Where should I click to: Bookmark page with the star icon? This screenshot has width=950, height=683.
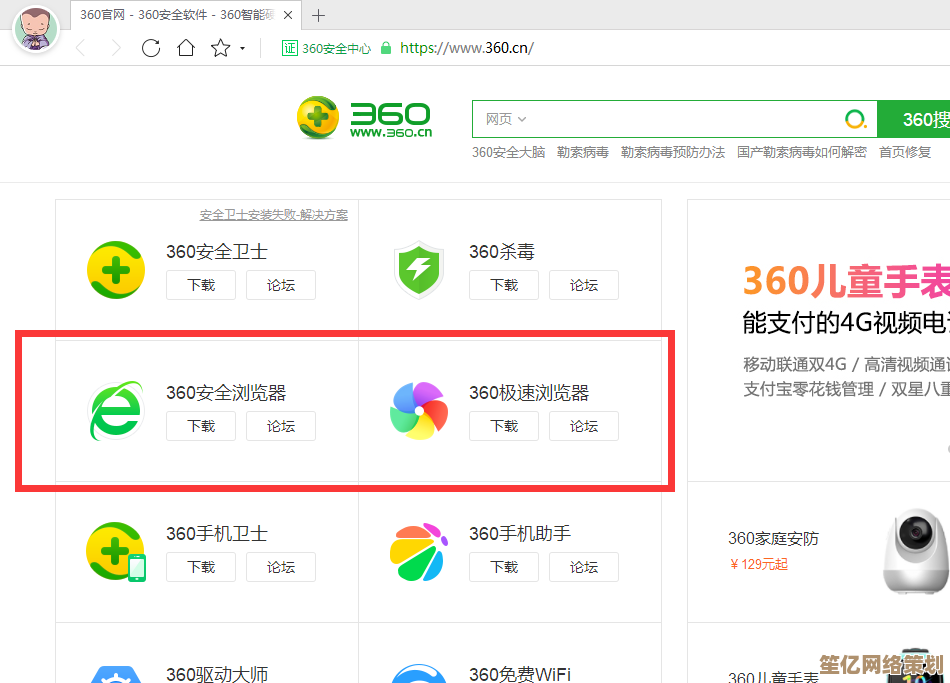(x=219, y=48)
